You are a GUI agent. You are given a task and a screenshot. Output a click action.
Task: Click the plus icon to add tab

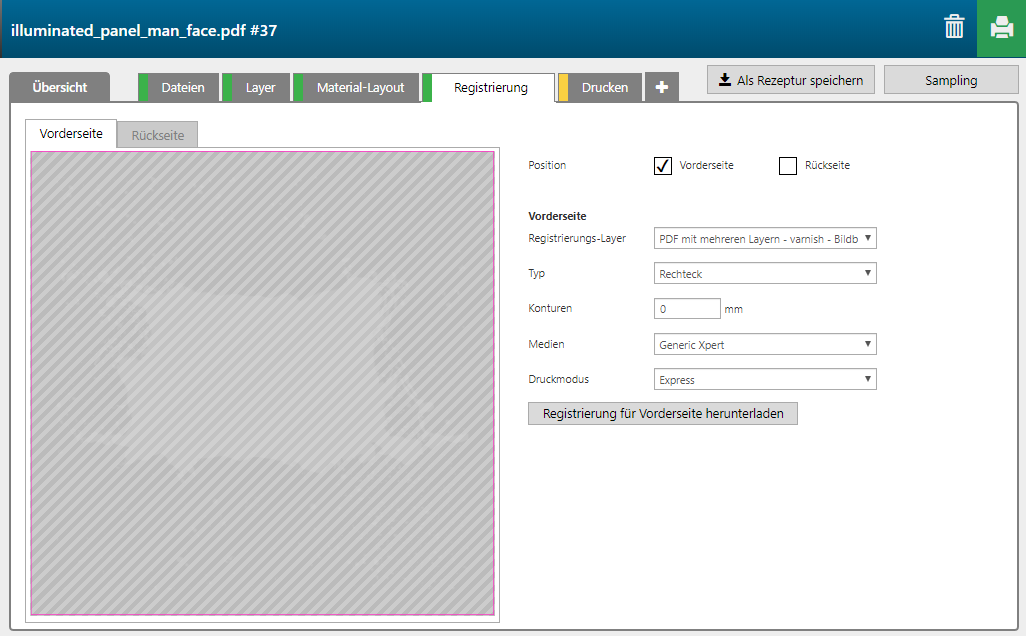pyautogui.click(x=661, y=87)
